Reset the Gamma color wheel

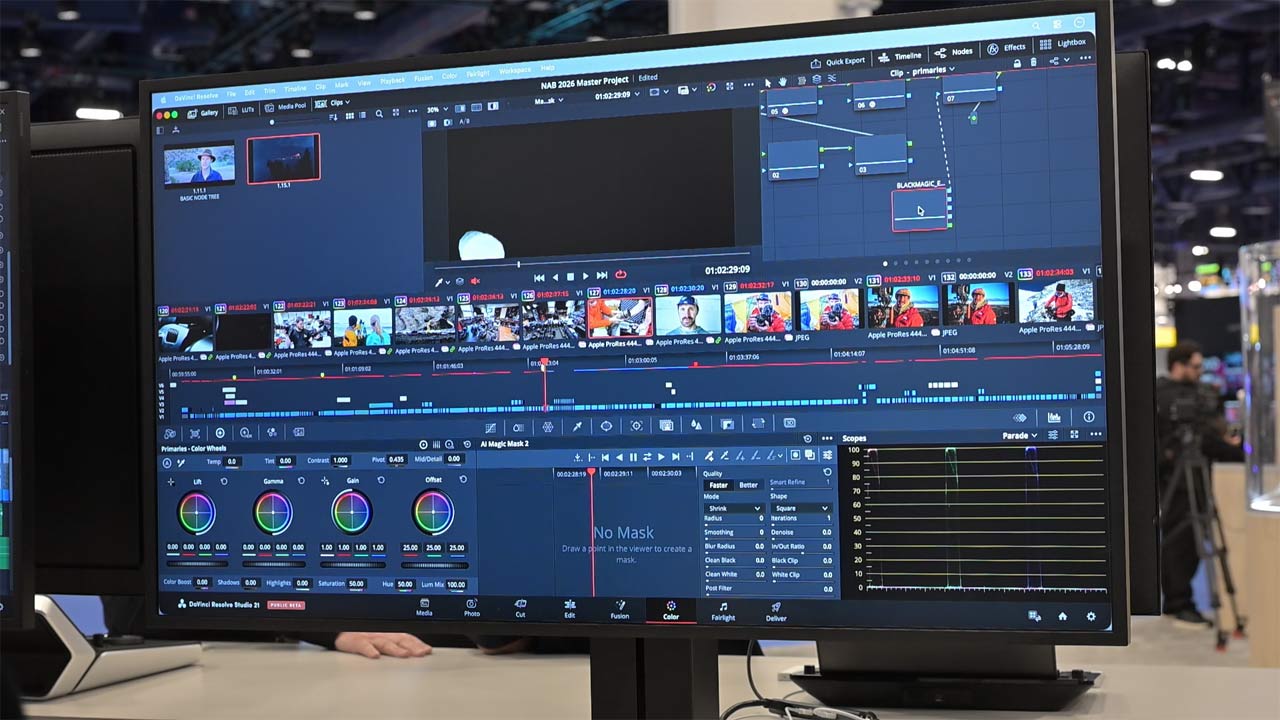(302, 481)
